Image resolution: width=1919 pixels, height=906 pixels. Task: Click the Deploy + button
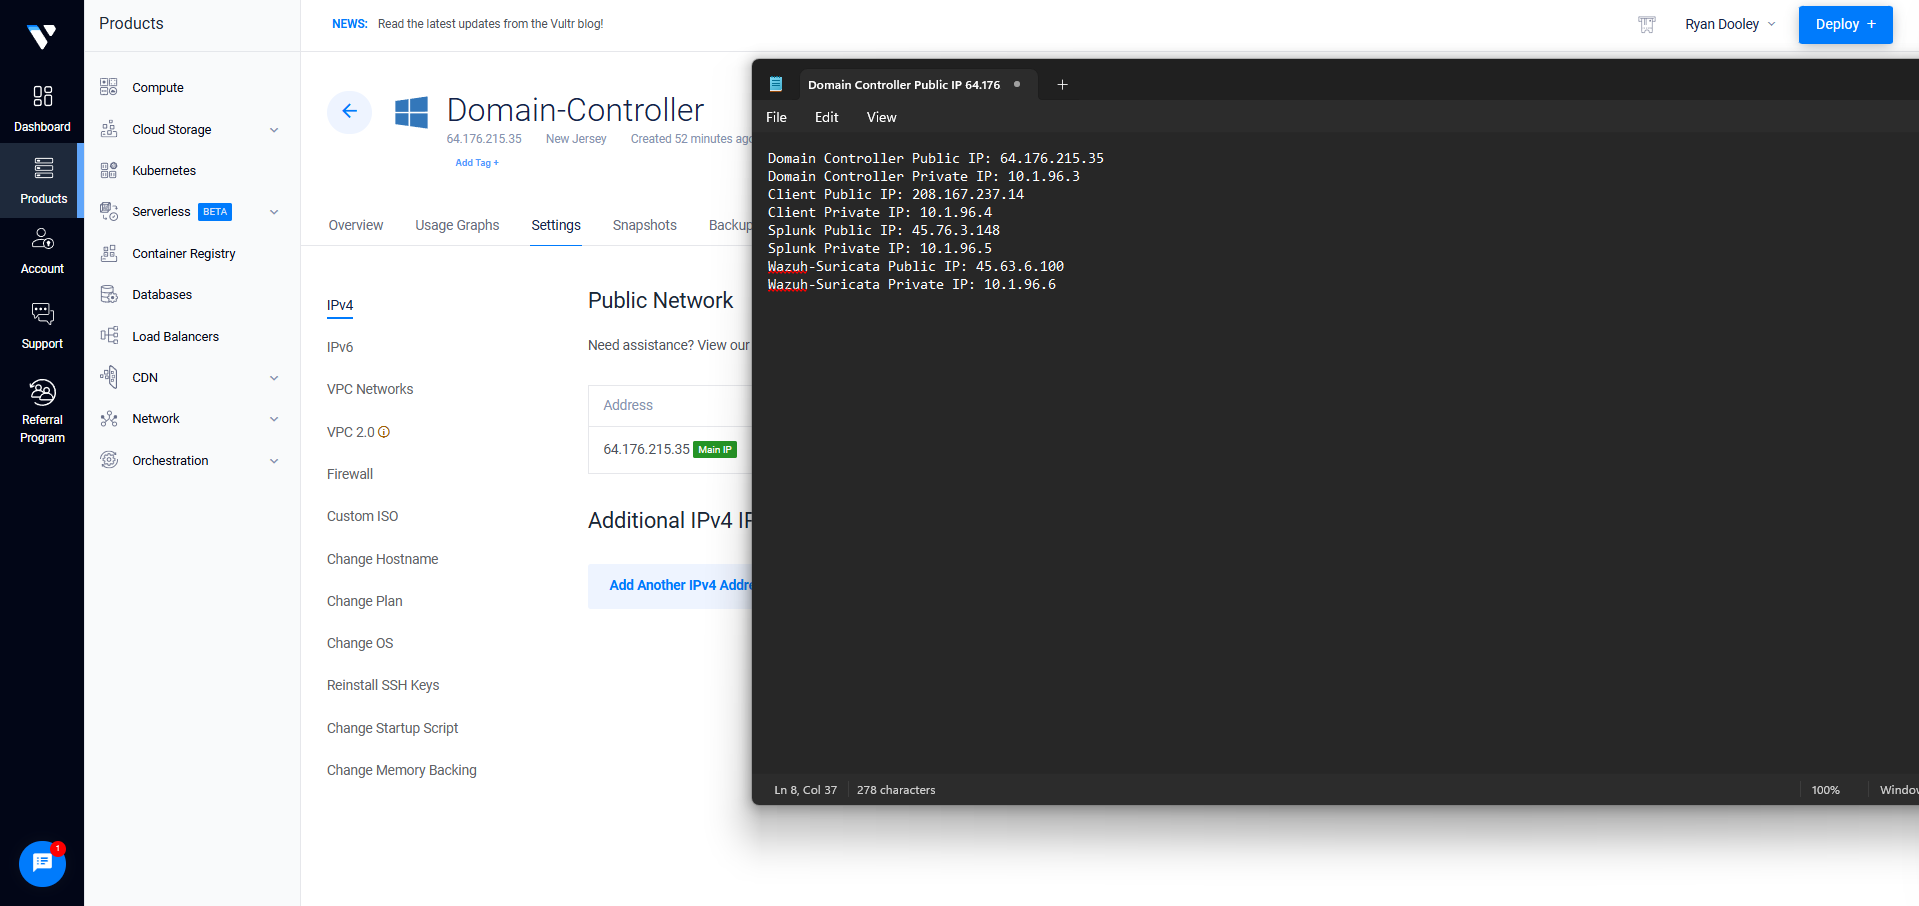pos(1845,24)
